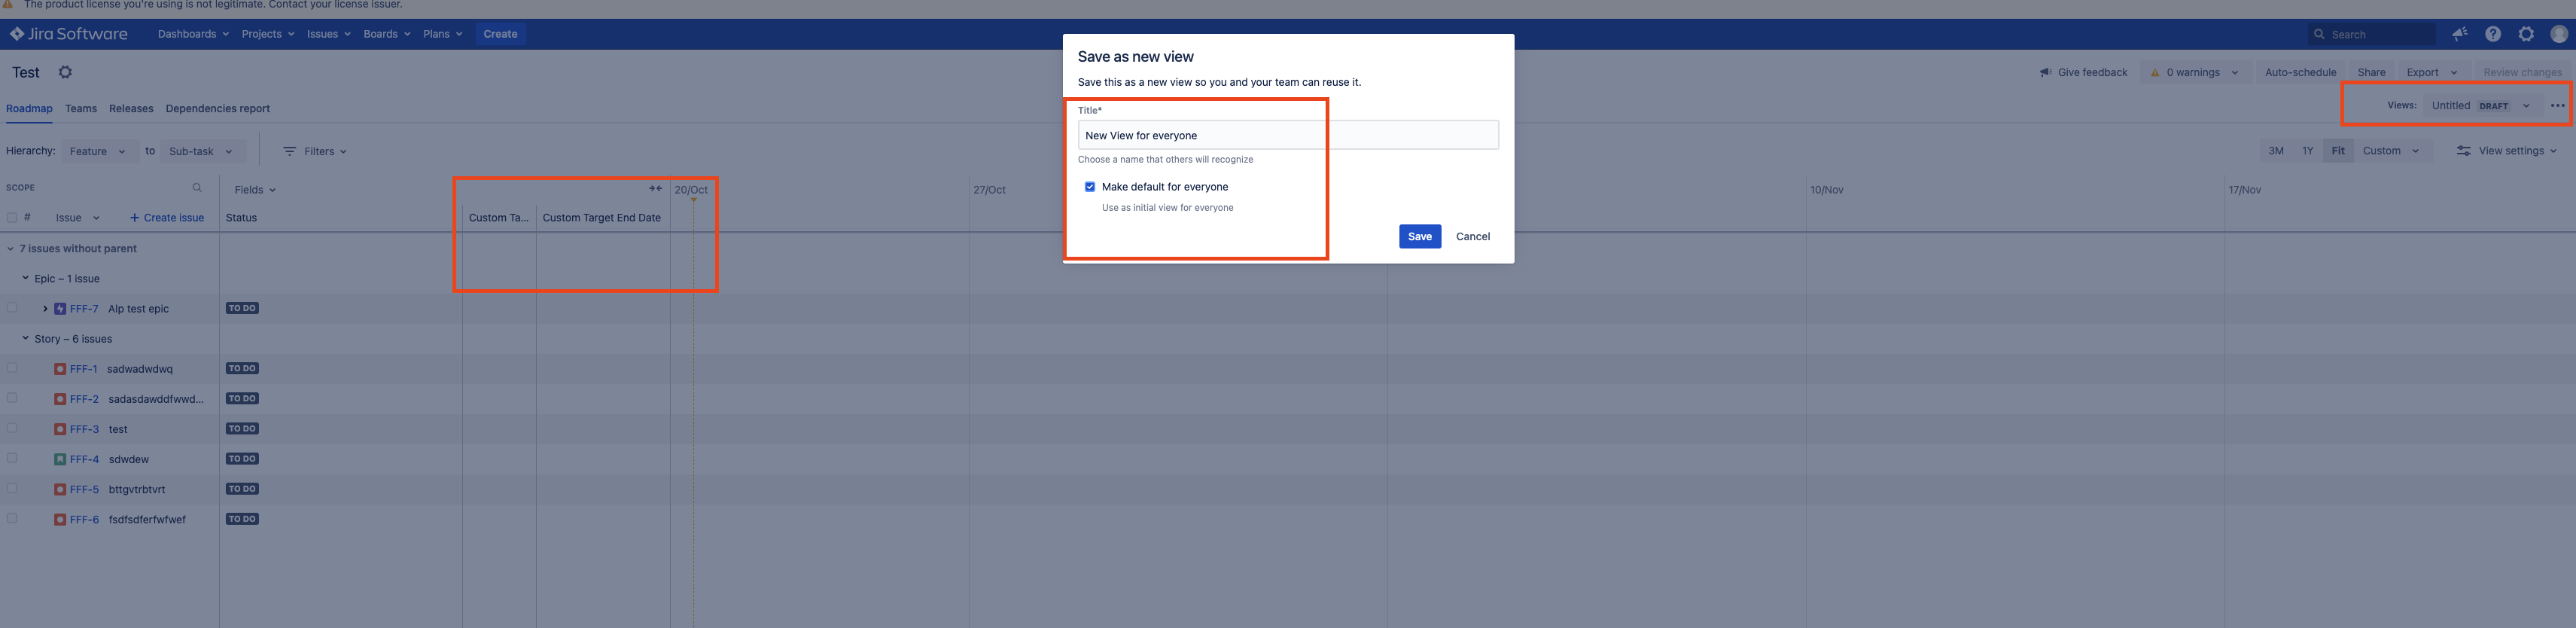Toggle the select-all issues checkbox
Screen dimensions: 2576x628
(12, 217)
